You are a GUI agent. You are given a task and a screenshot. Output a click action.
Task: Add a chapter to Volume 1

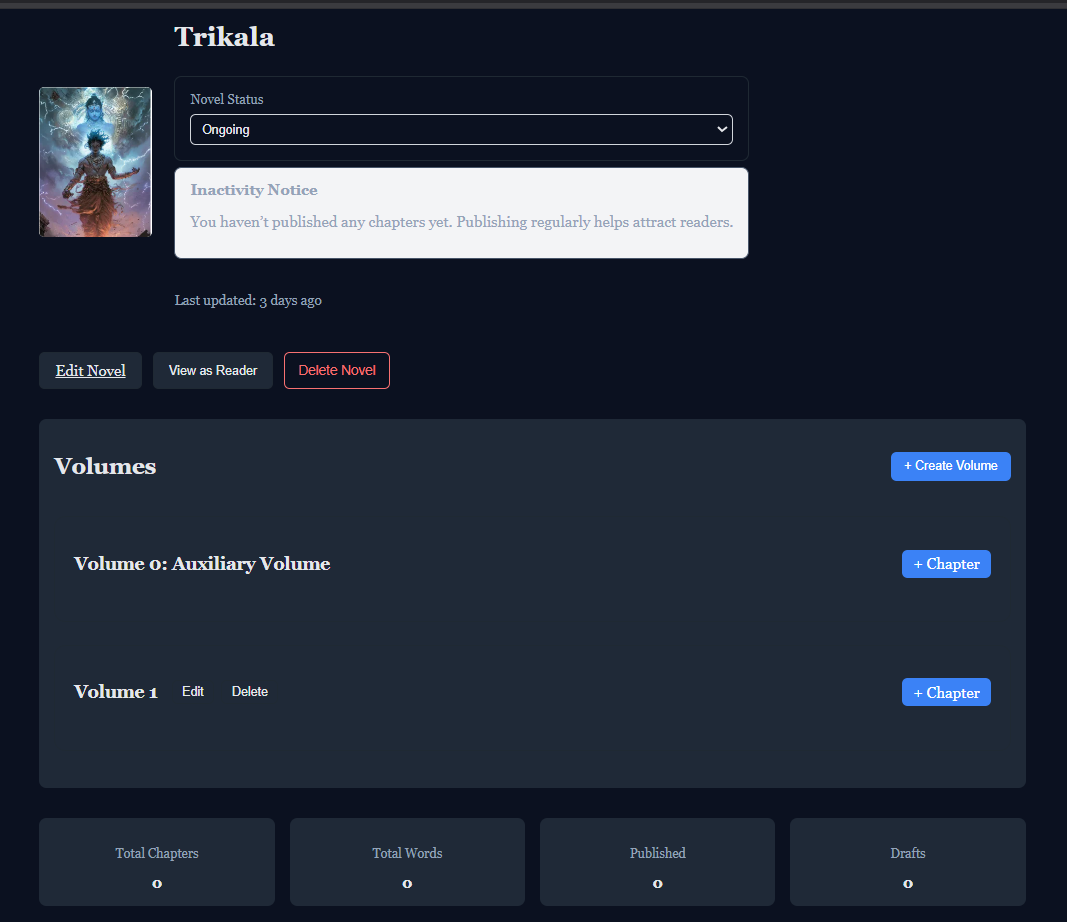click(x=946, y=692)
